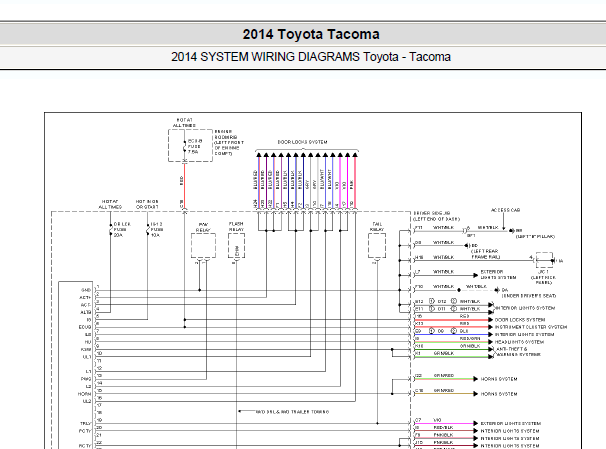
Task: Click the RED/GRN wire color label
Action: coord(470,338)
